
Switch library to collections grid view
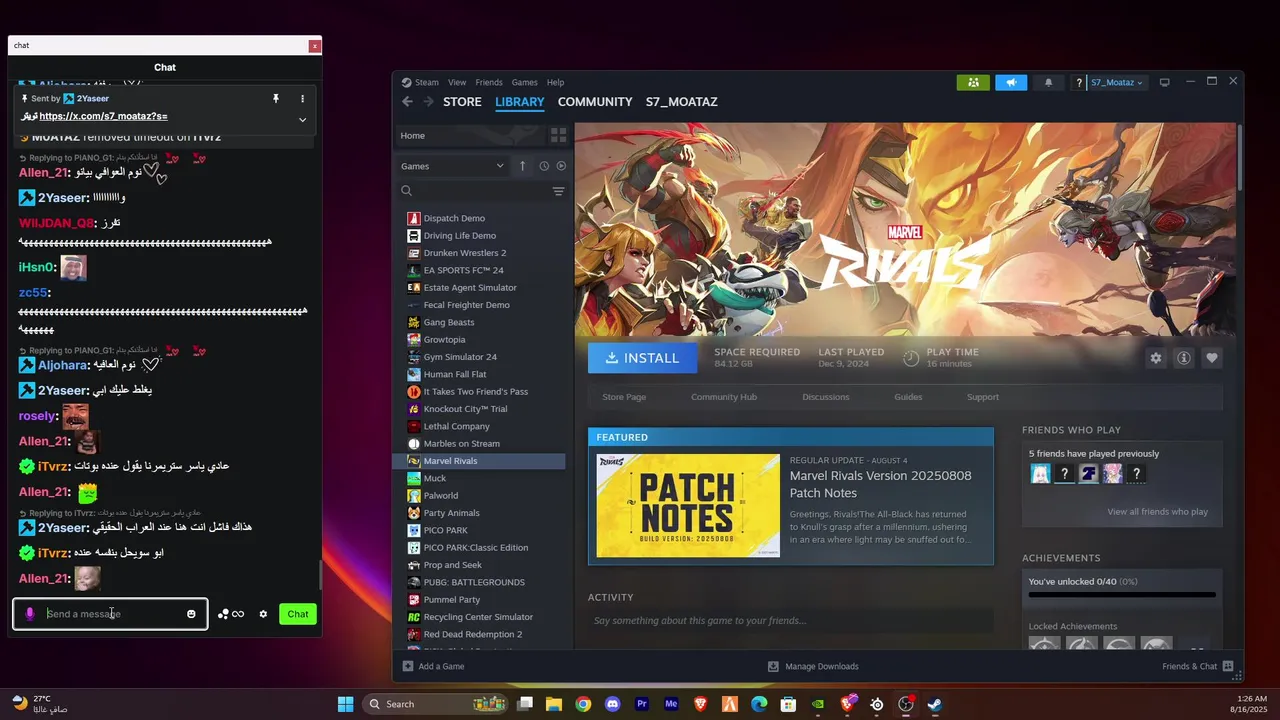pyautogui.click(x=558, y=135)
